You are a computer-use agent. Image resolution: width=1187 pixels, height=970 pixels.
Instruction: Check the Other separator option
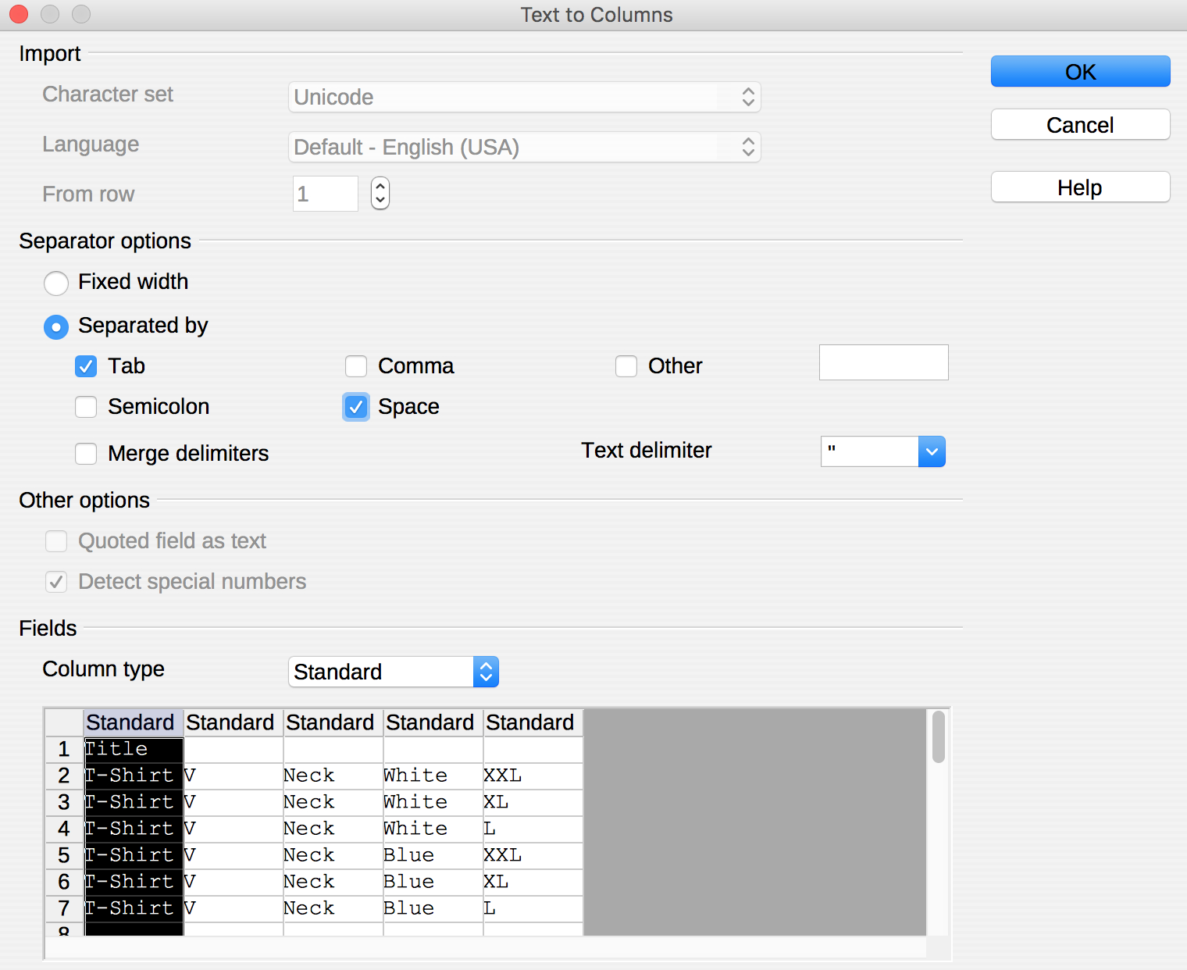[x=626, y=366]
